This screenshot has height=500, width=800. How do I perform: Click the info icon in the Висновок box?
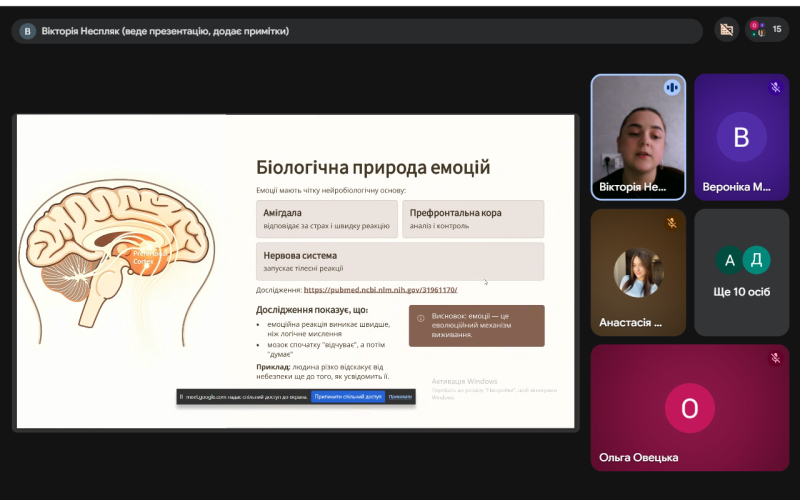420,318
